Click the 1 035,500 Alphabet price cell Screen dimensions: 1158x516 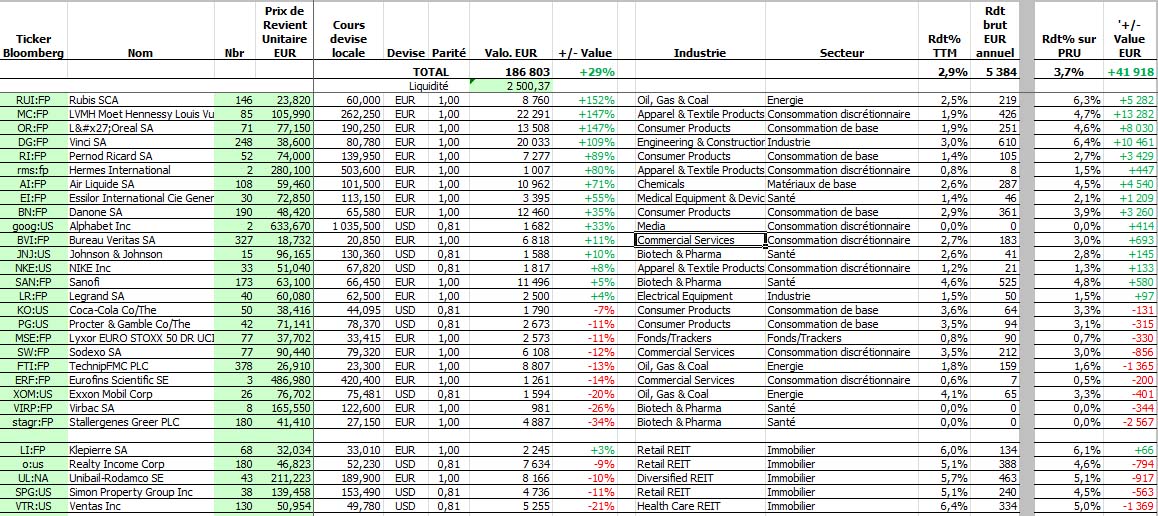coord(349,226)
